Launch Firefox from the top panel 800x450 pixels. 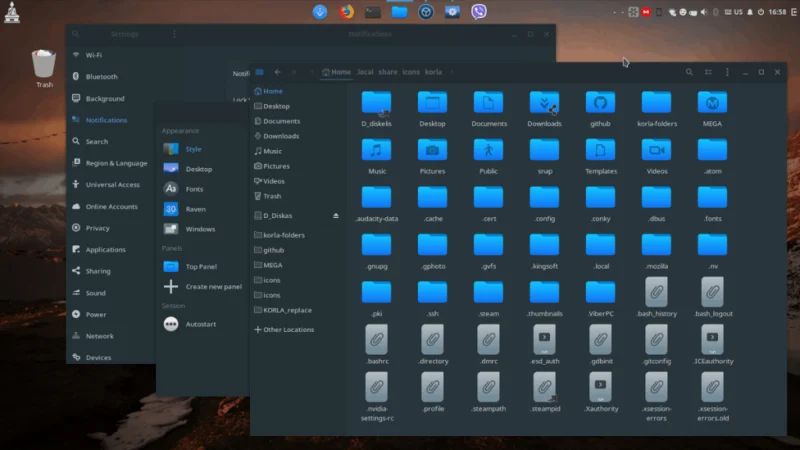tap(346, 11)
